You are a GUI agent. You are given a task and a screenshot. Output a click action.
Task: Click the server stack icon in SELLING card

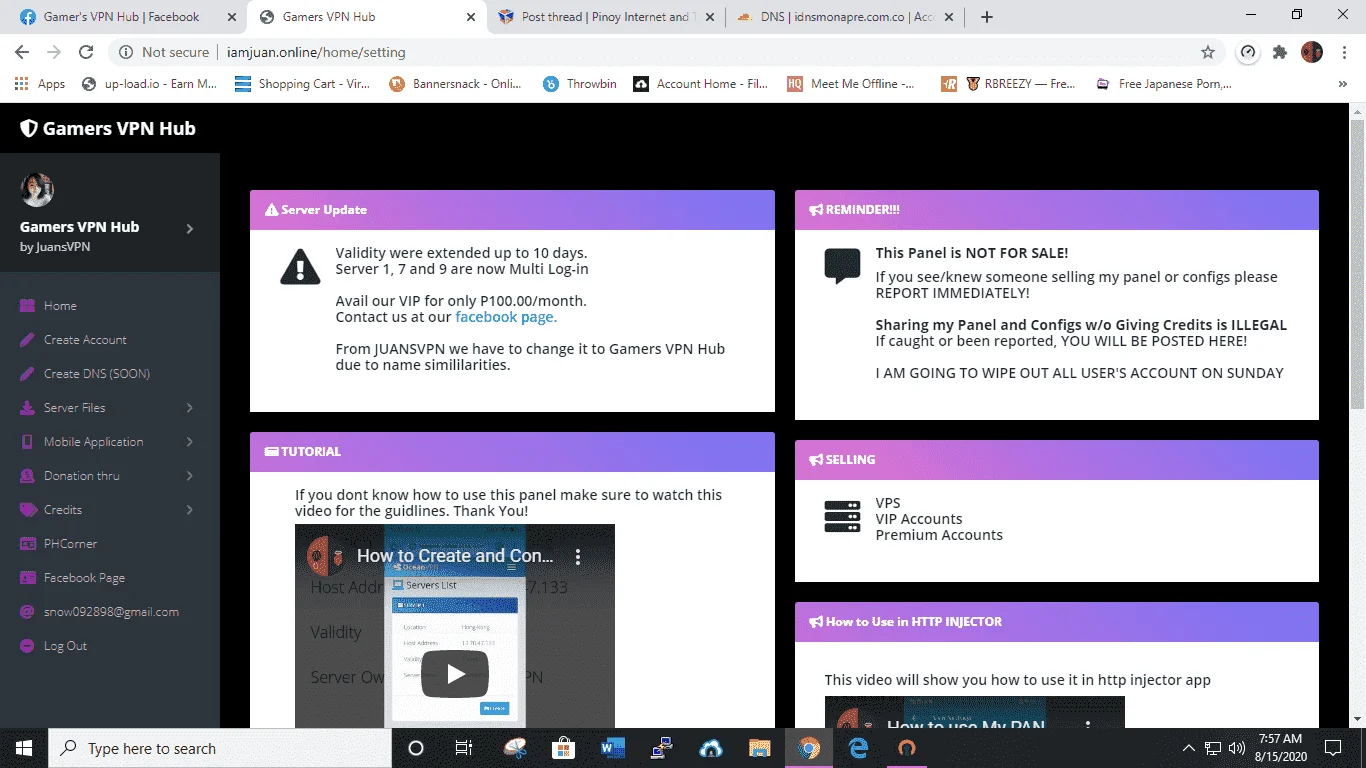tap(842, 517)
